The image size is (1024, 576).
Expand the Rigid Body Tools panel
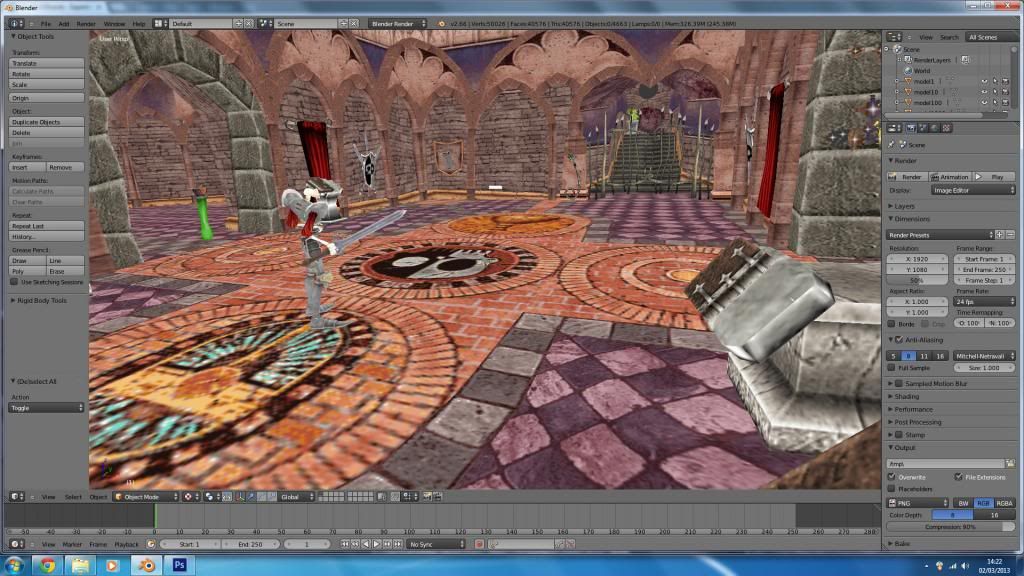coord(41,300)
